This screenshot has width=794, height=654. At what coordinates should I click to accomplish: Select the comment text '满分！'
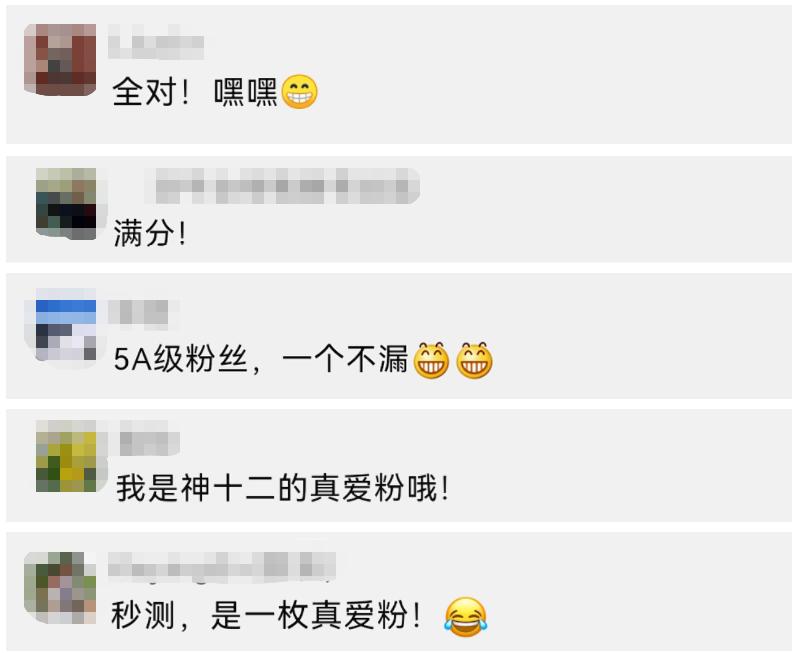pyautogui.click(x=149, y=233)
